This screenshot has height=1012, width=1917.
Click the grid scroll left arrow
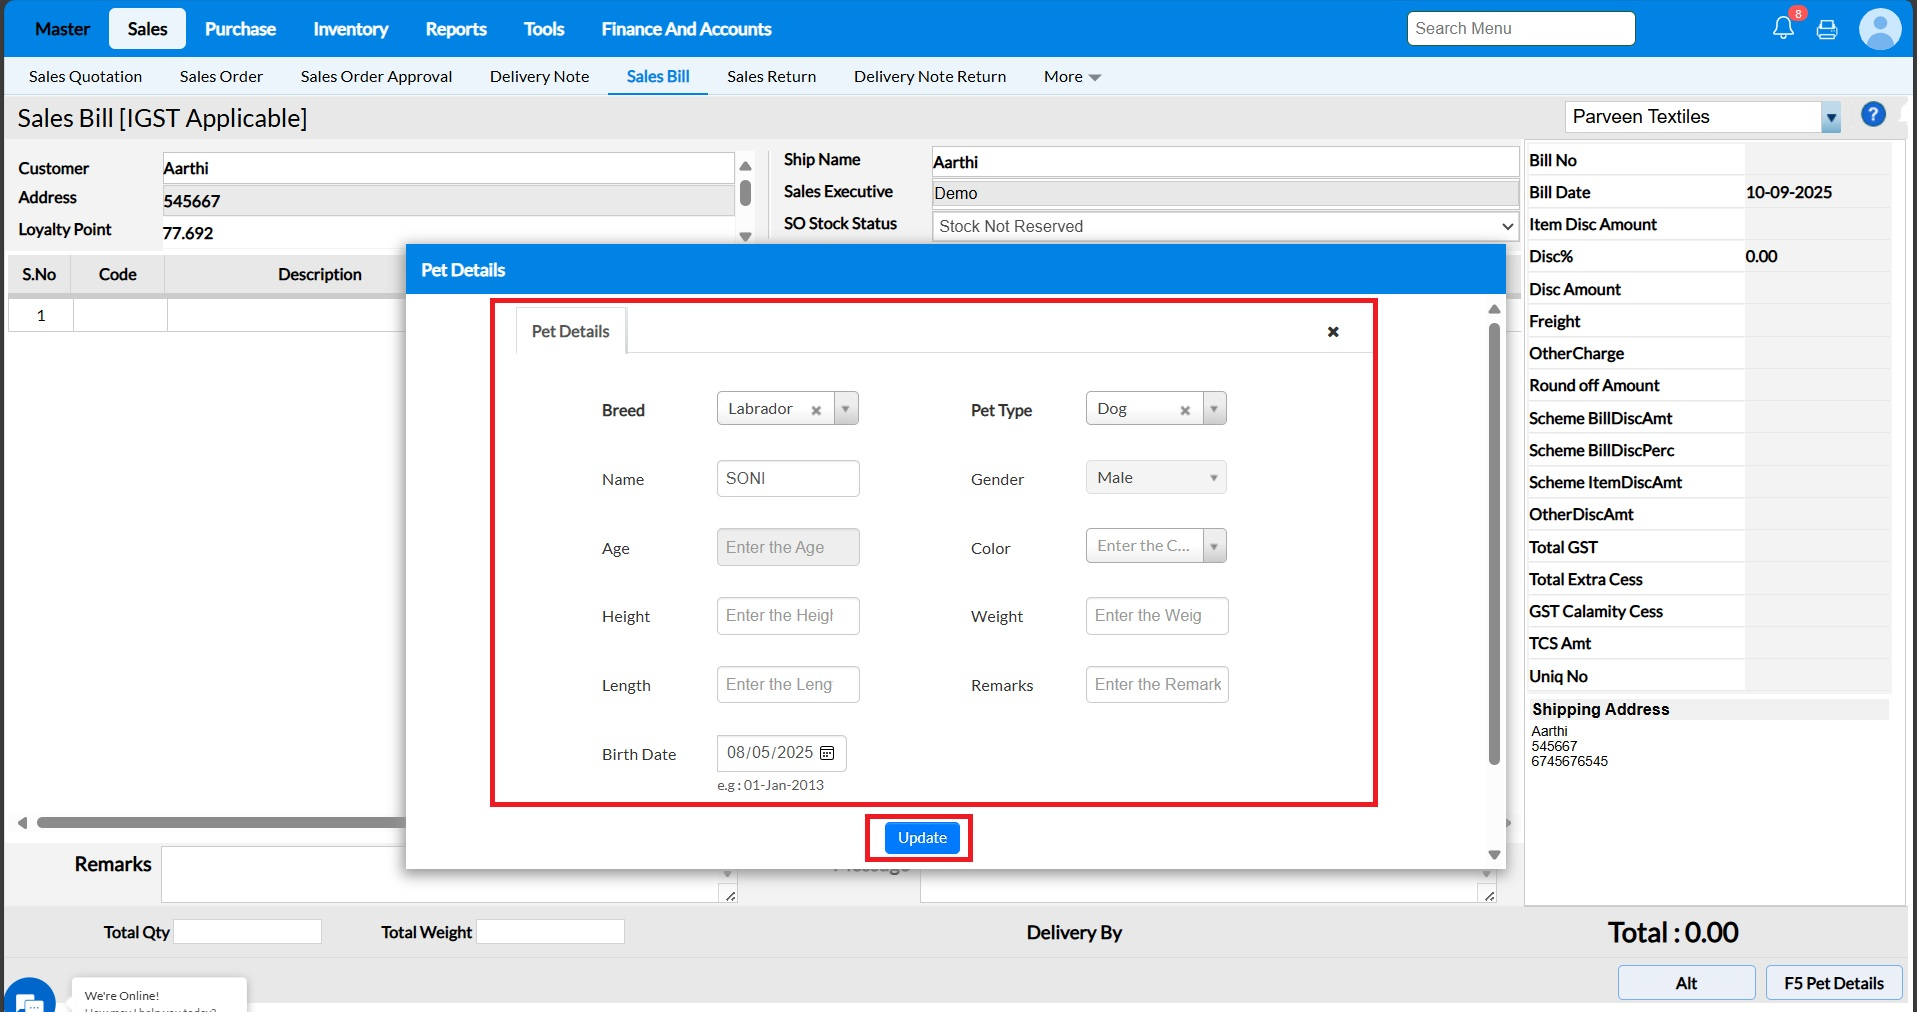tap(22, 823)
